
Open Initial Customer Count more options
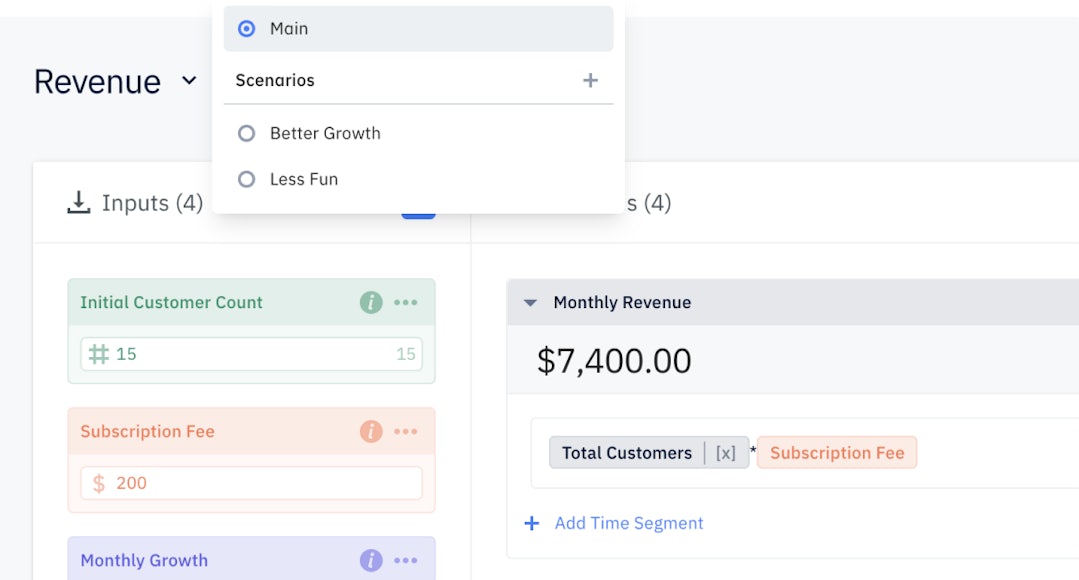(x=405, y=302)
